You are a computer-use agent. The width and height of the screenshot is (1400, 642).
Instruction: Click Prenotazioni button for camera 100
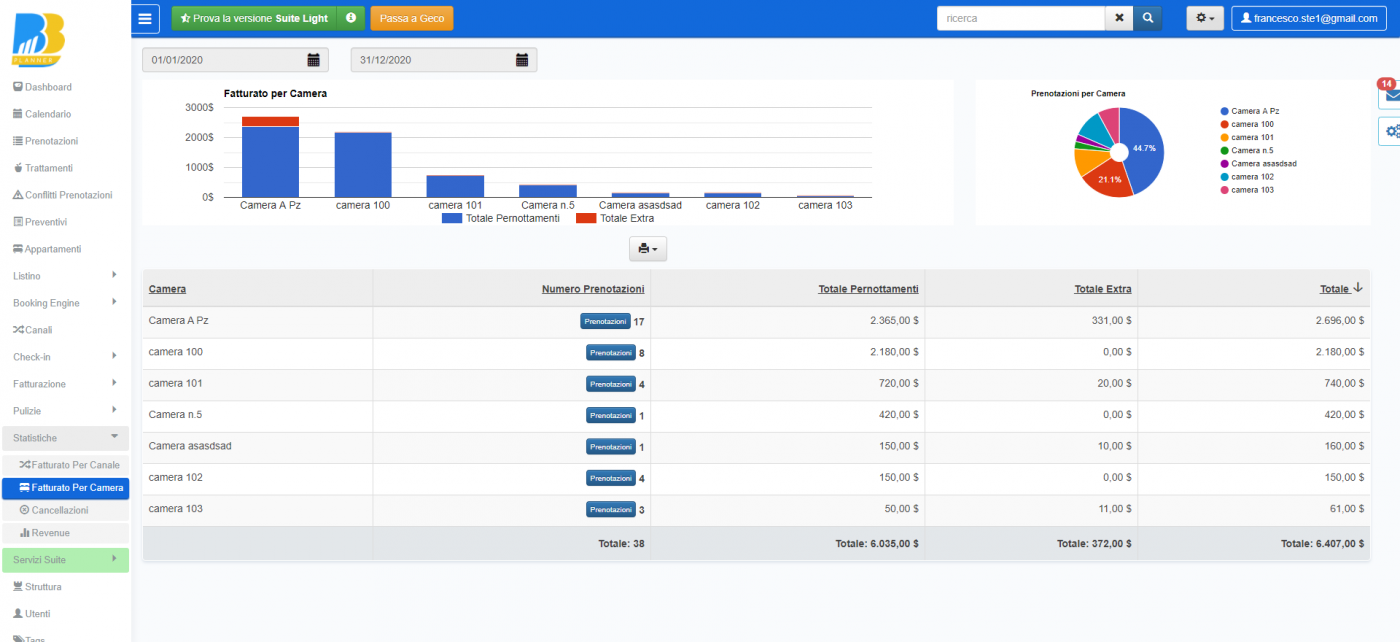(611, 353)
